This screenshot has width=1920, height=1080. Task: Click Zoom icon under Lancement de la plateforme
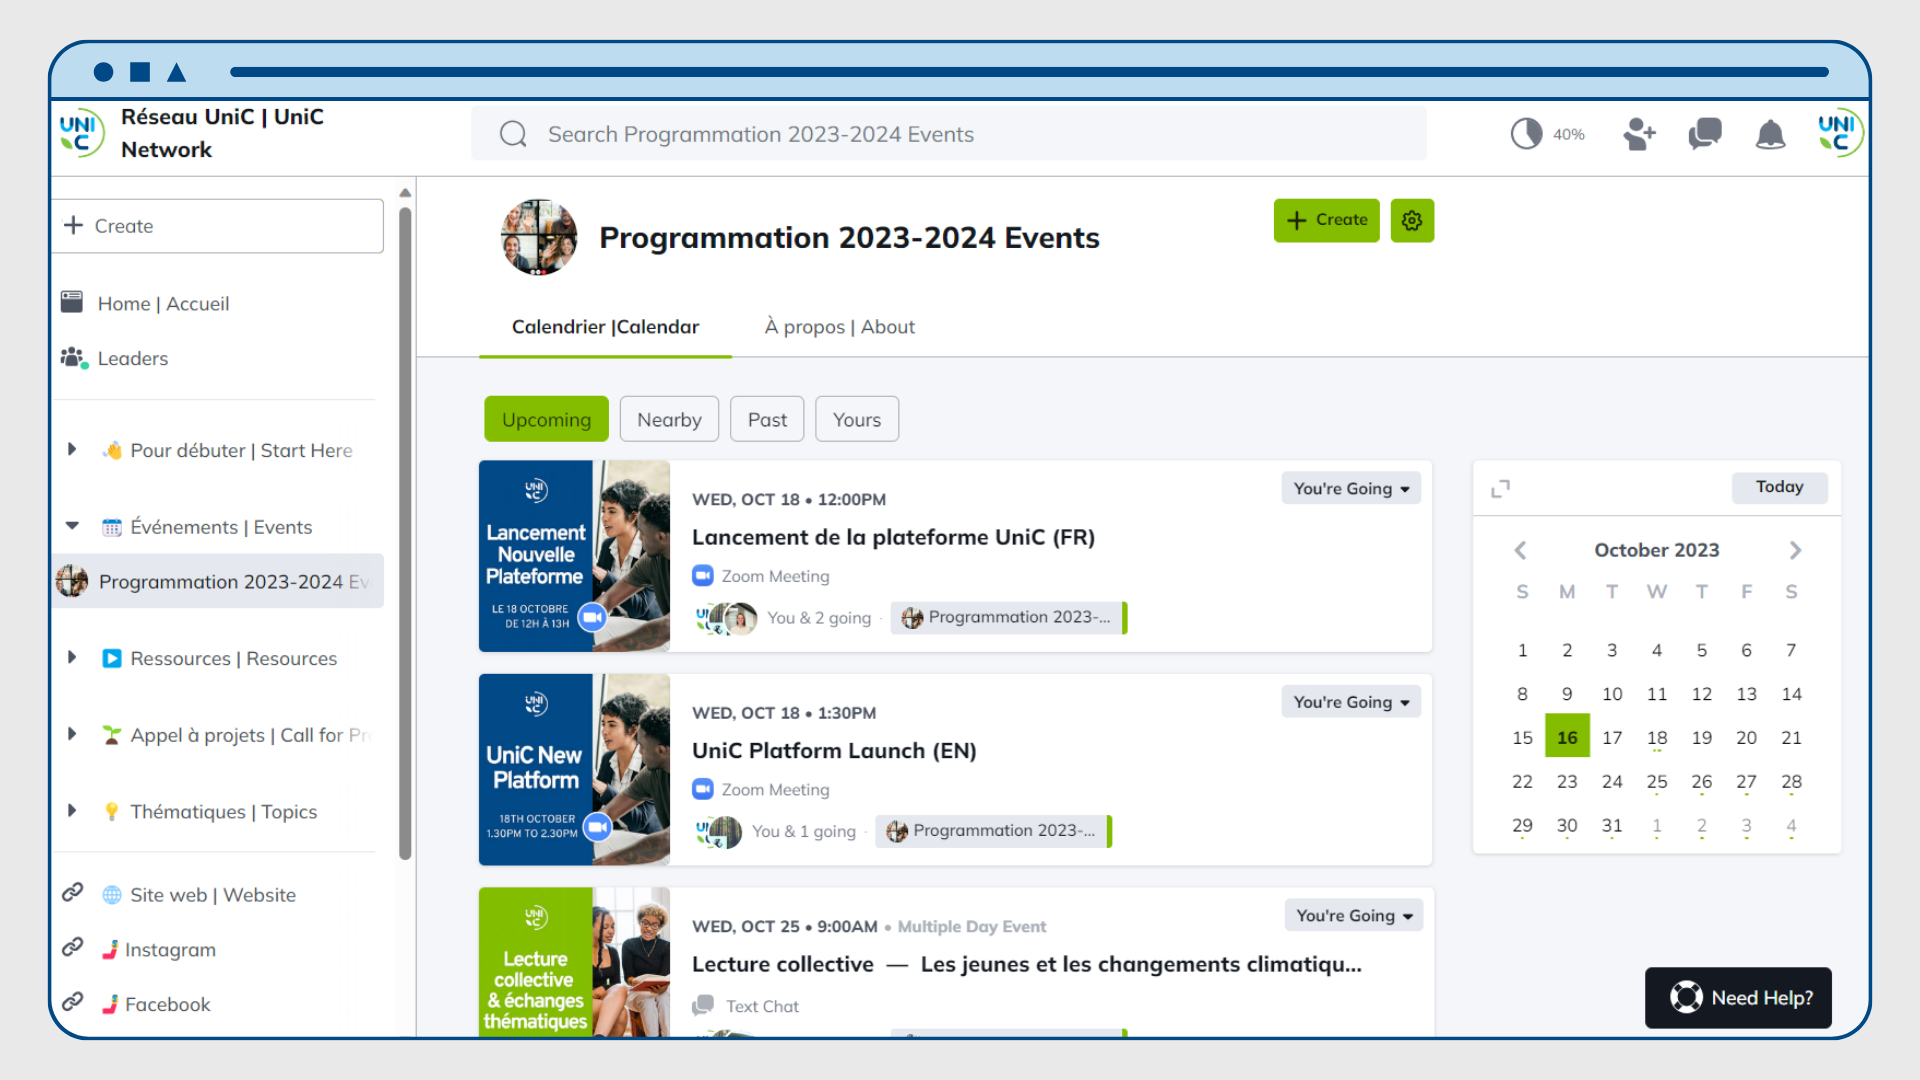[x=703, y=576]
